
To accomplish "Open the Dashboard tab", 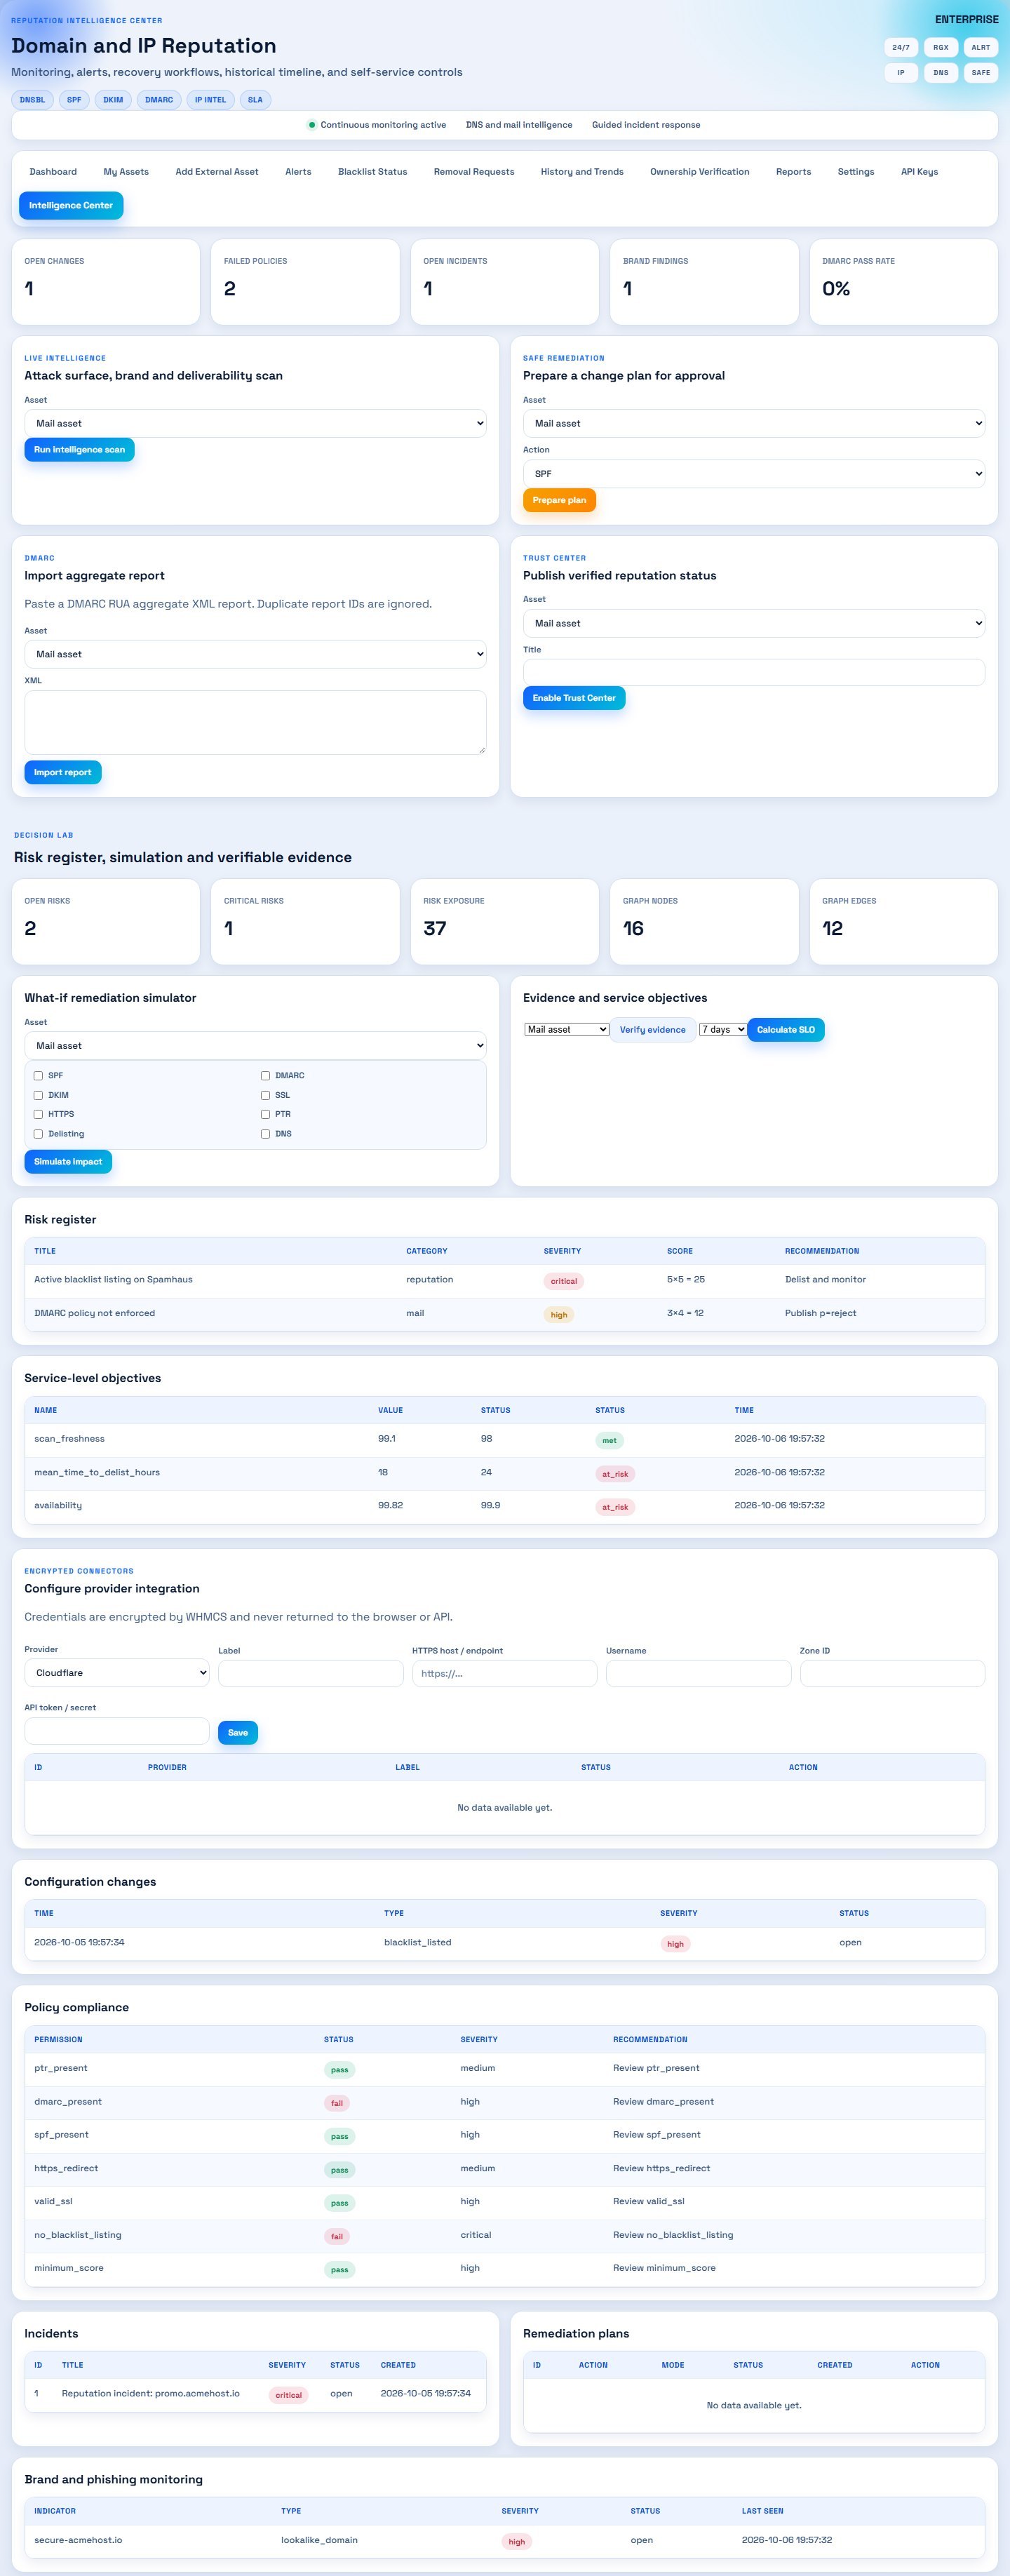I will [53, 172].
